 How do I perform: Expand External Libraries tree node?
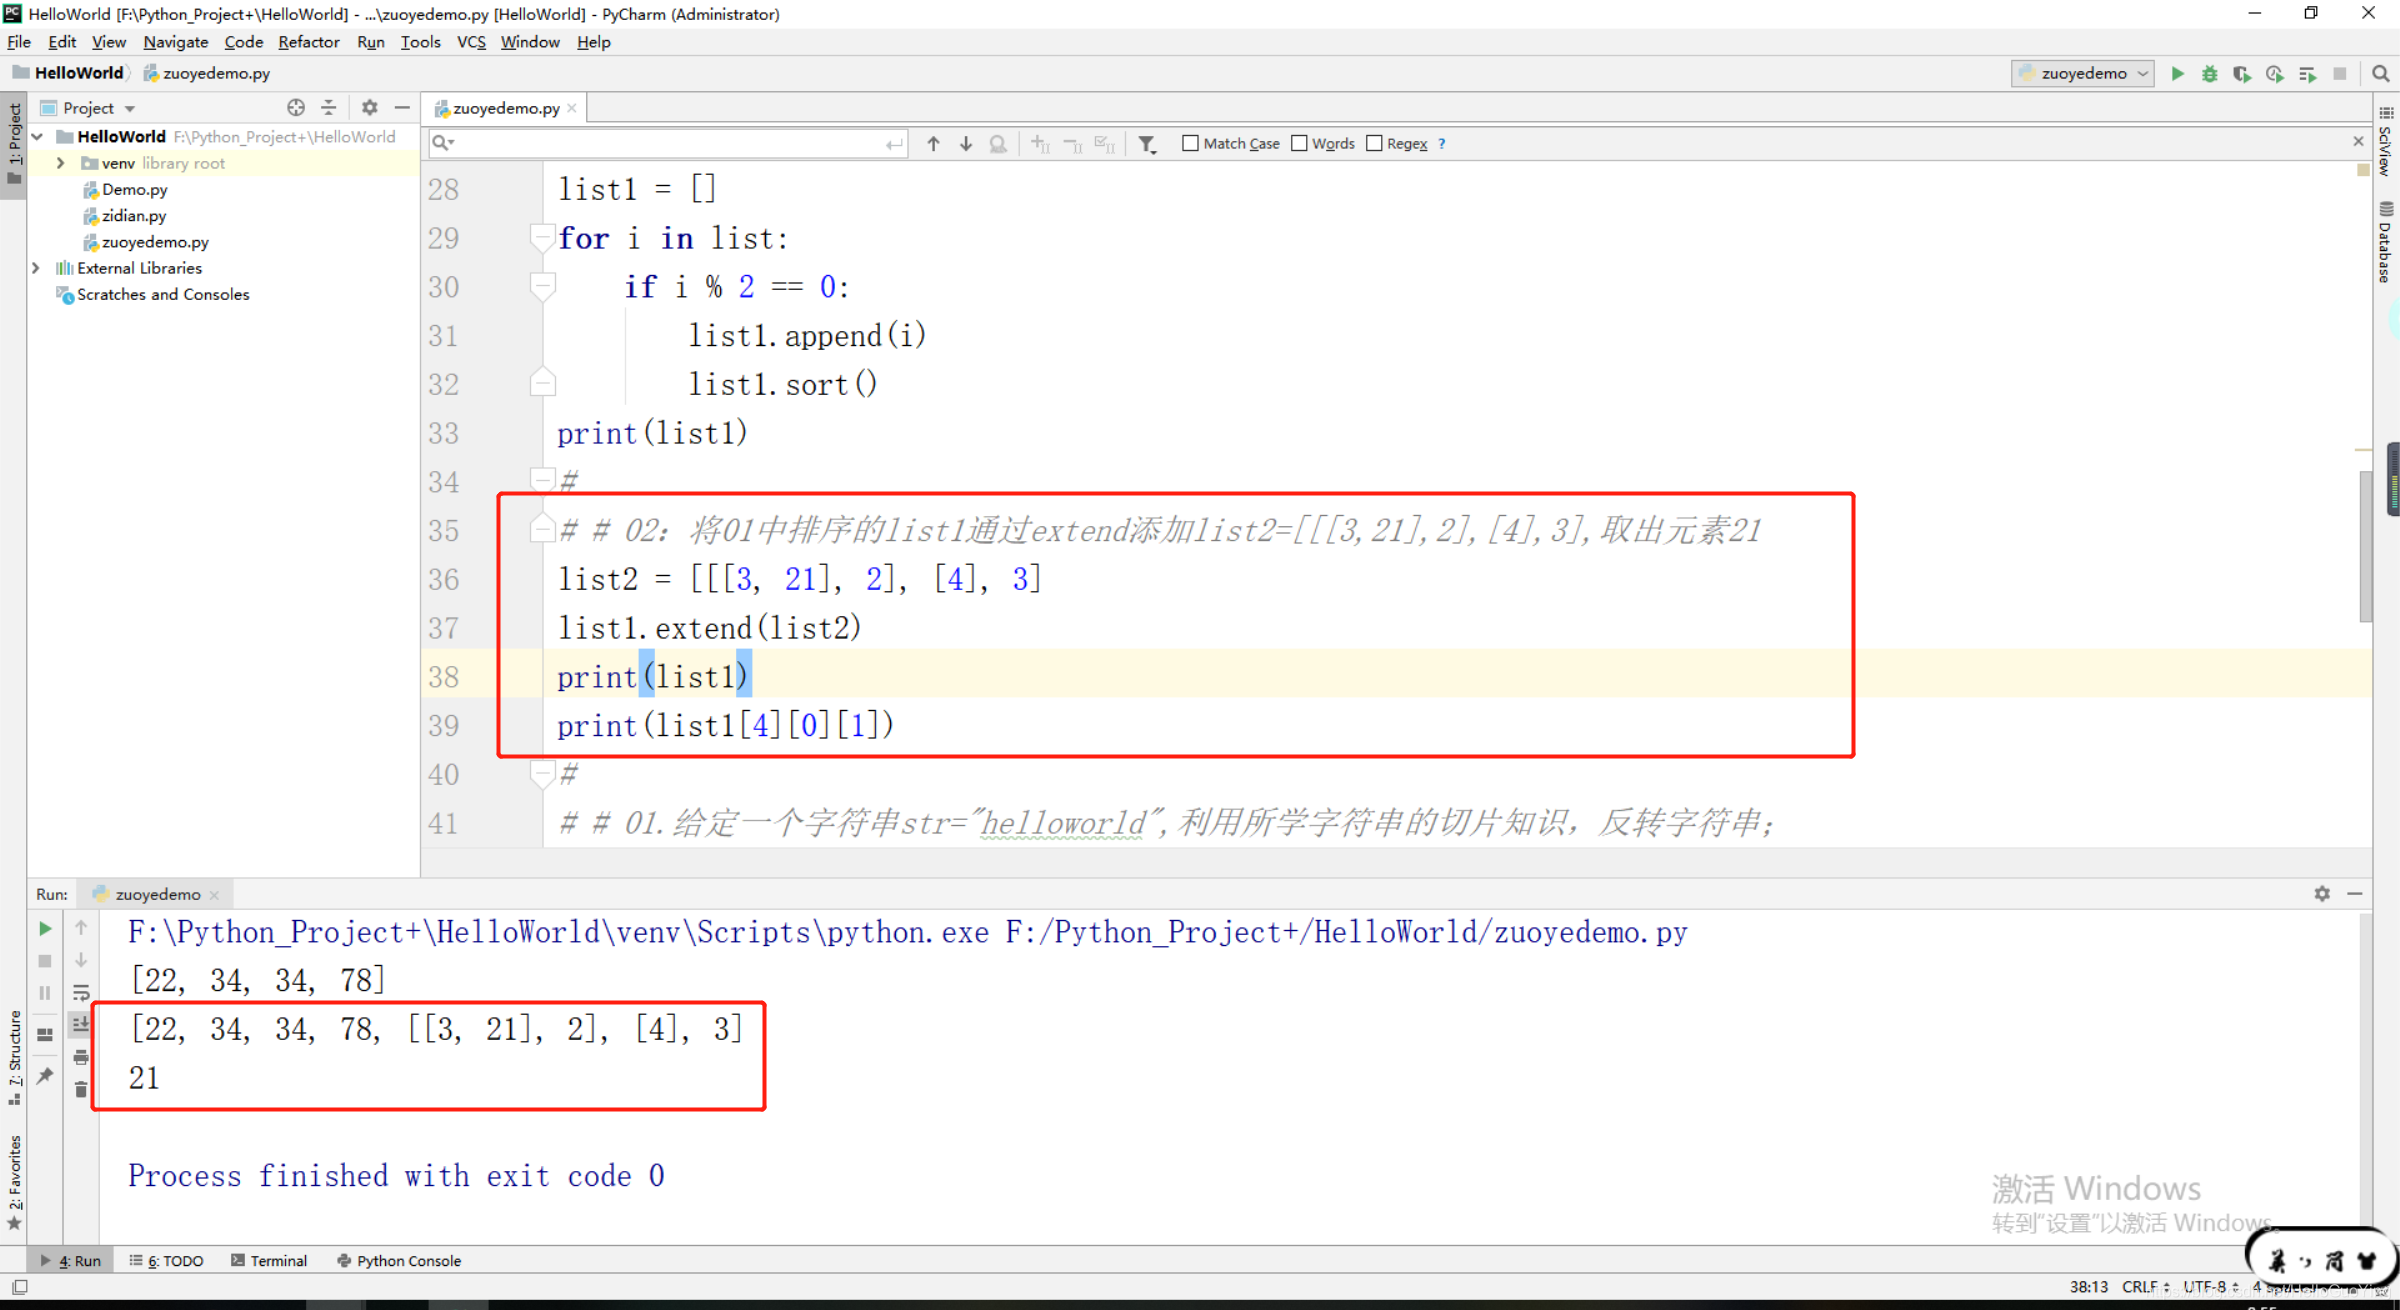[x=36, y=268]
